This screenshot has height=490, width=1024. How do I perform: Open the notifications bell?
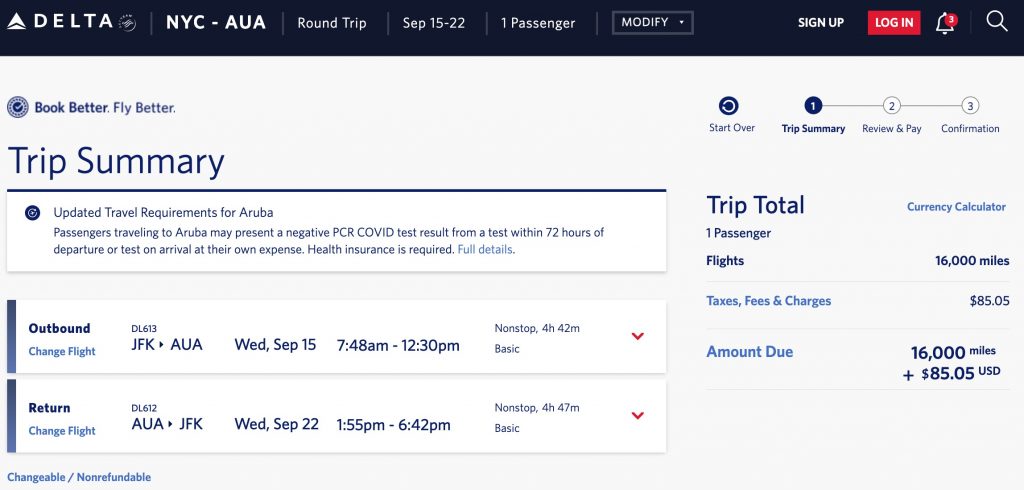(x=944, y=23)
